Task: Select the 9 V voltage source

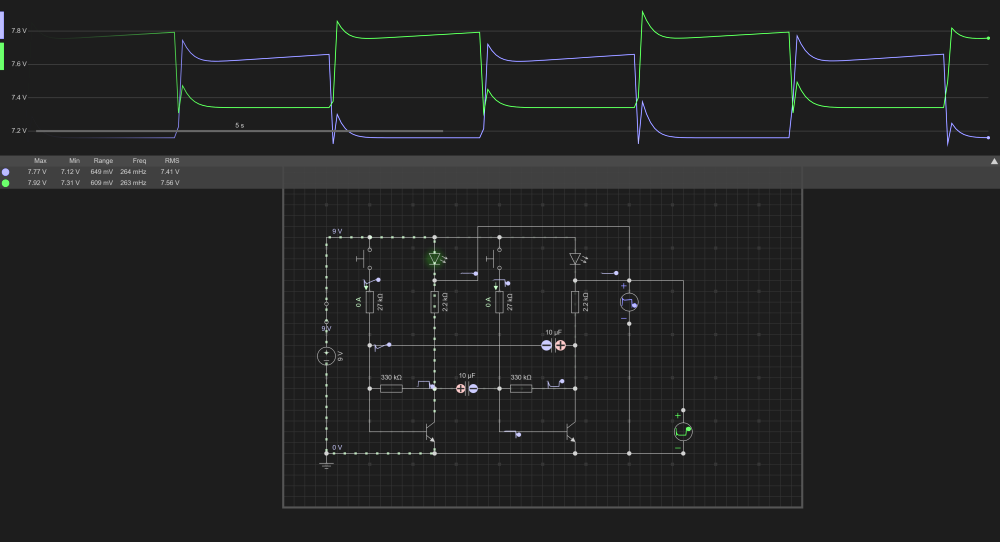Action: [x=325, y=355]
